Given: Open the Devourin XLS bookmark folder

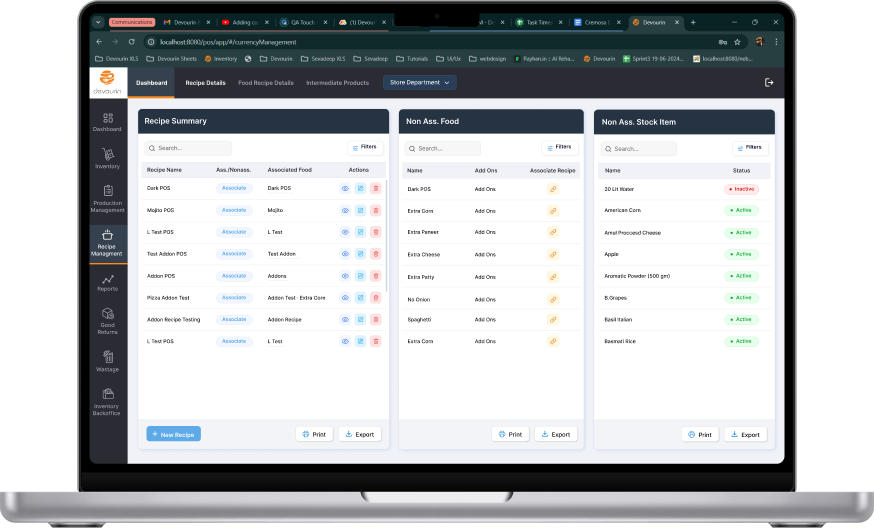Looking at the screenshot, I should click(x=116, y=59).
